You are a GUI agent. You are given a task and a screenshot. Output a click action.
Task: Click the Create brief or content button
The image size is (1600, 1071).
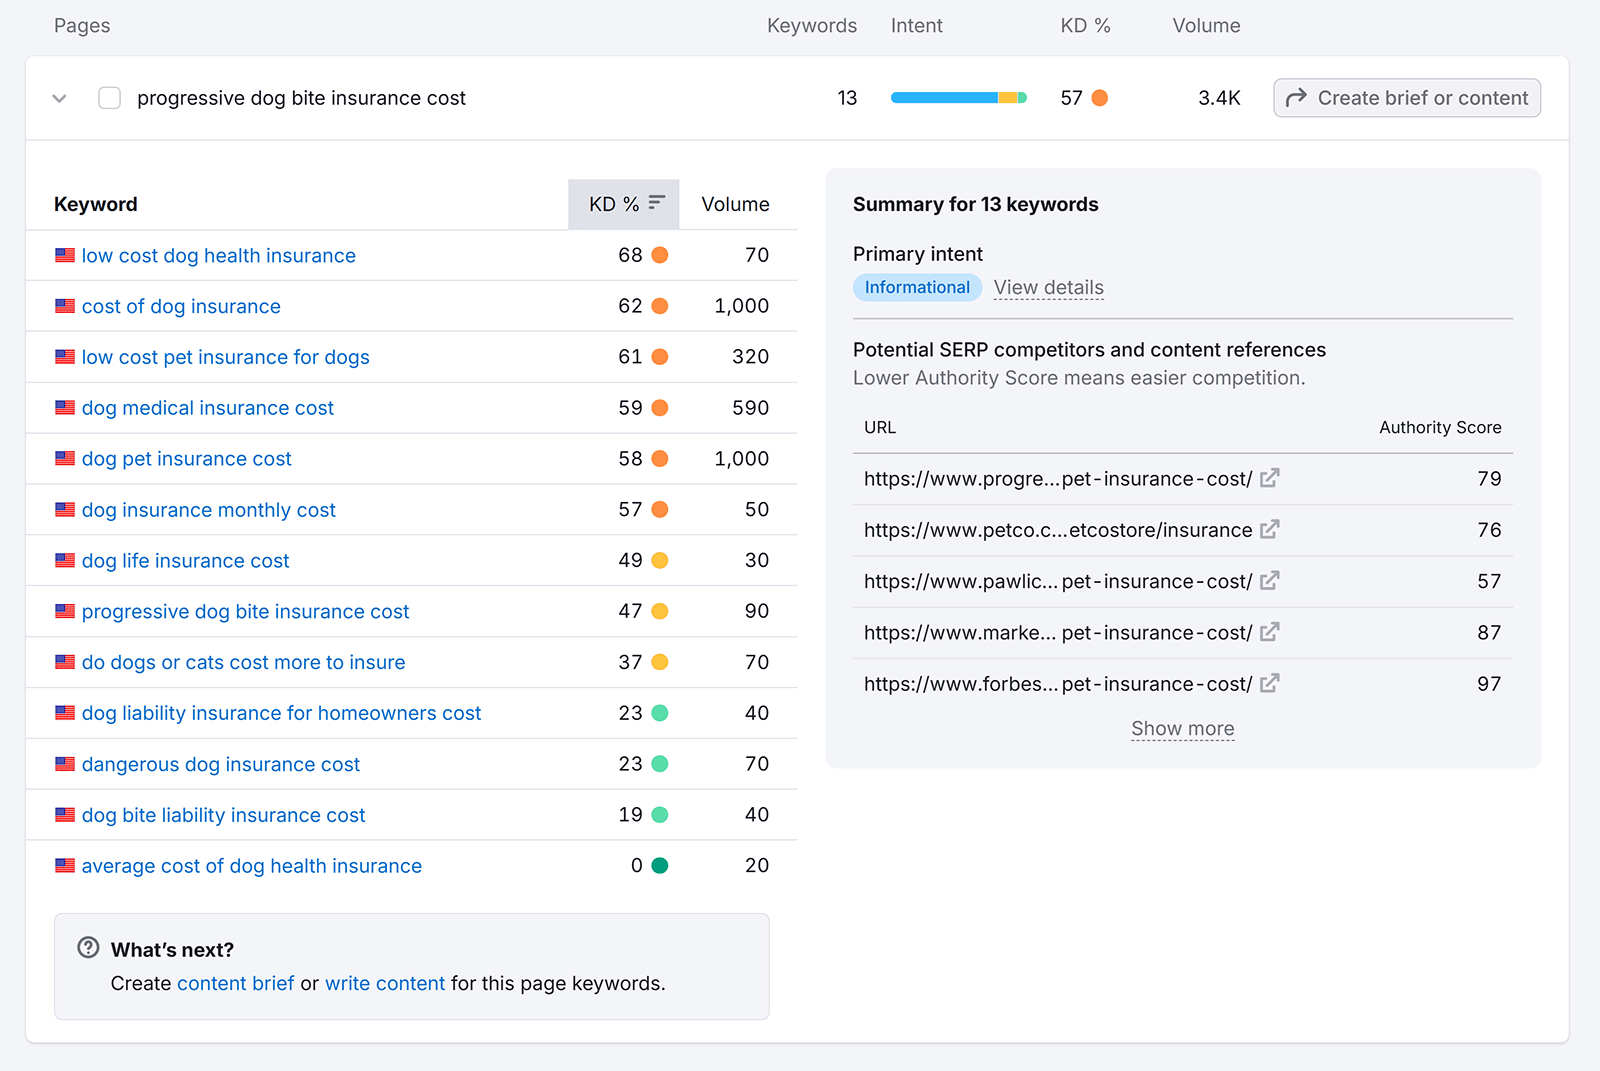1406,97
